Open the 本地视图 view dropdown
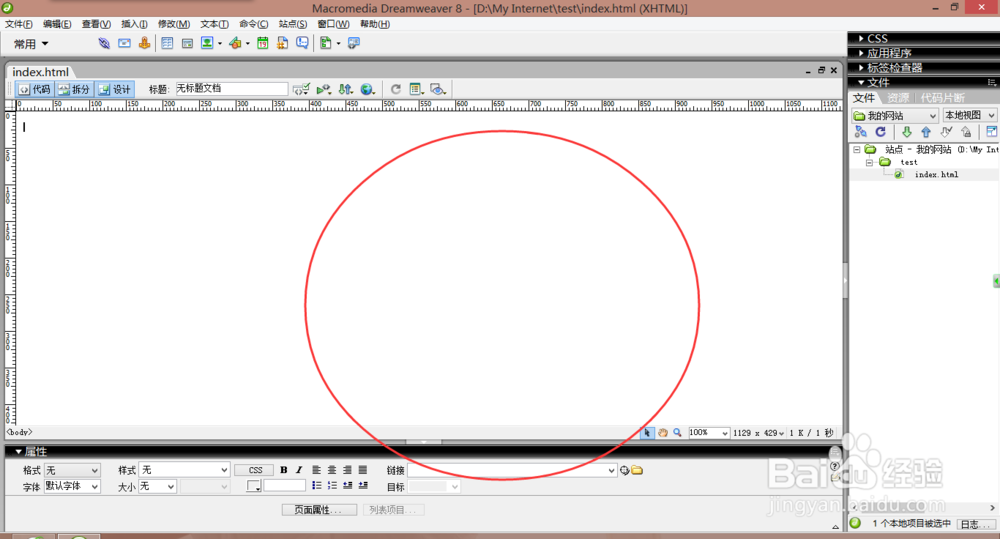This screenshot has width=1000, height=539. 969,115
